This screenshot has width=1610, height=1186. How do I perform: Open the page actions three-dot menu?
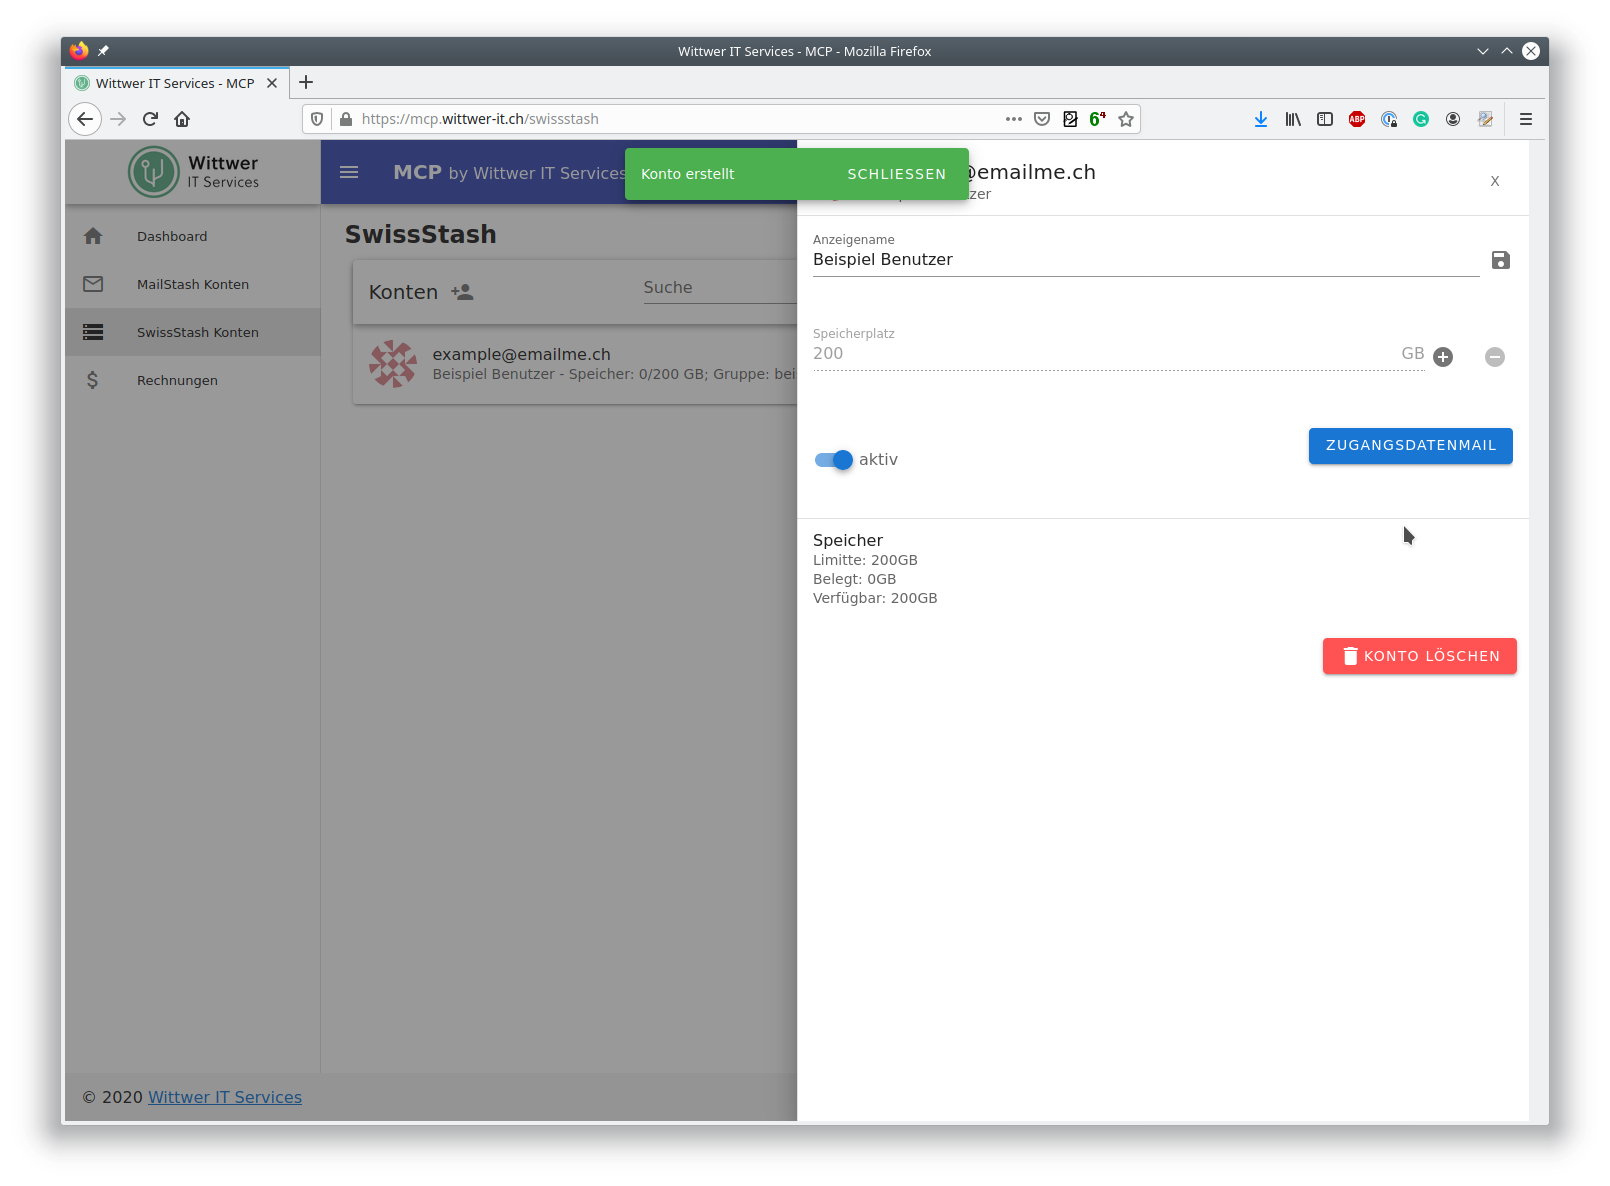pos(1014,119)
